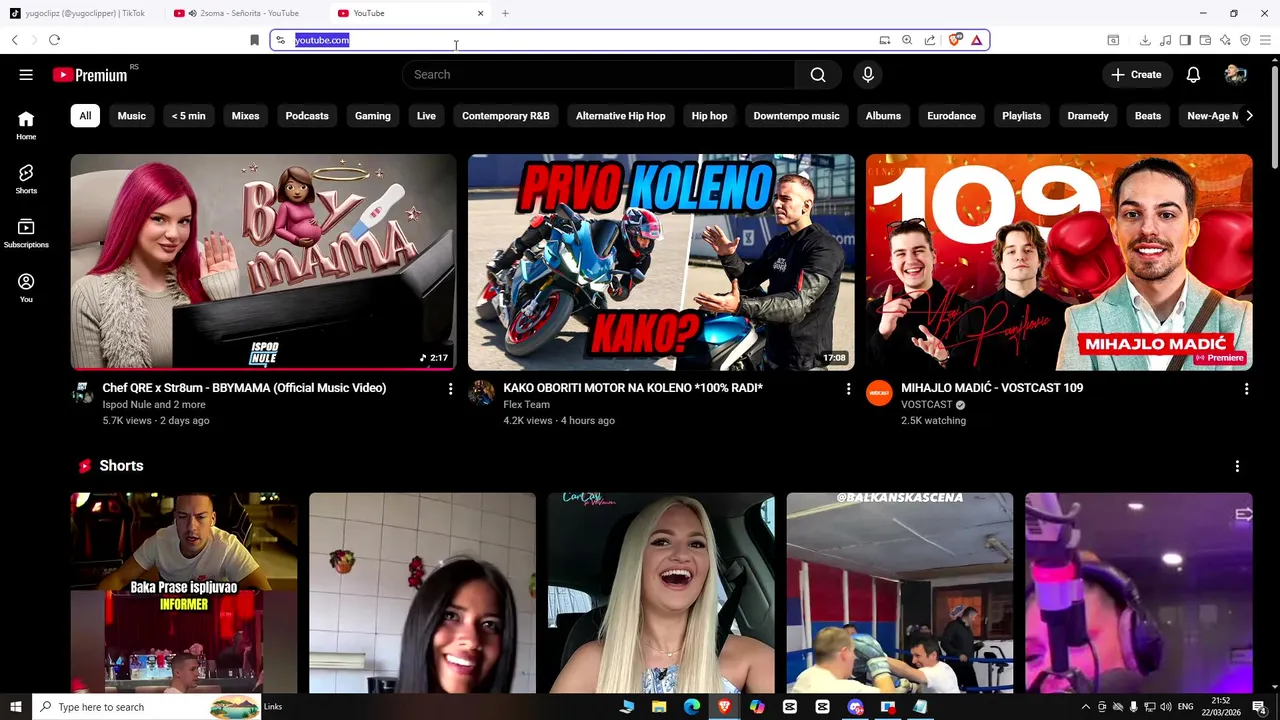The image size is (1280, 720).
Task: Select the Contemporary R&B chip
Action: pos(506,116)
